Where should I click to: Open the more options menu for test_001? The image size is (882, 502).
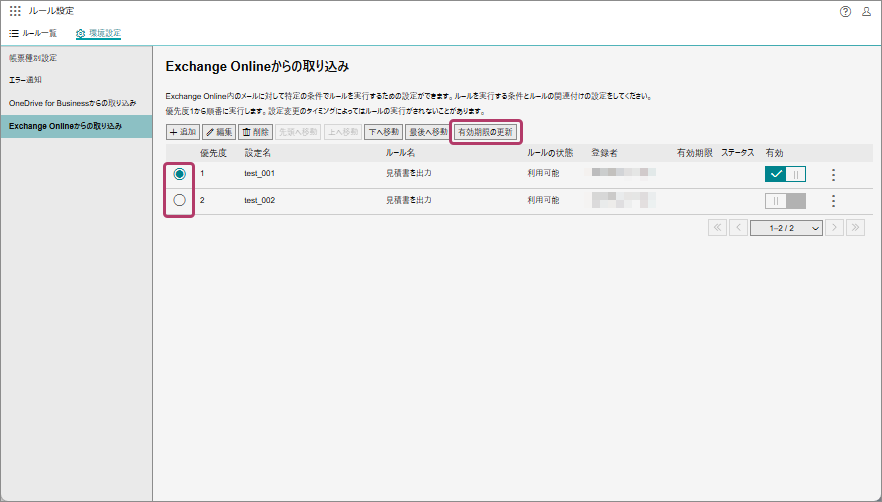click(x=833, y=174)
